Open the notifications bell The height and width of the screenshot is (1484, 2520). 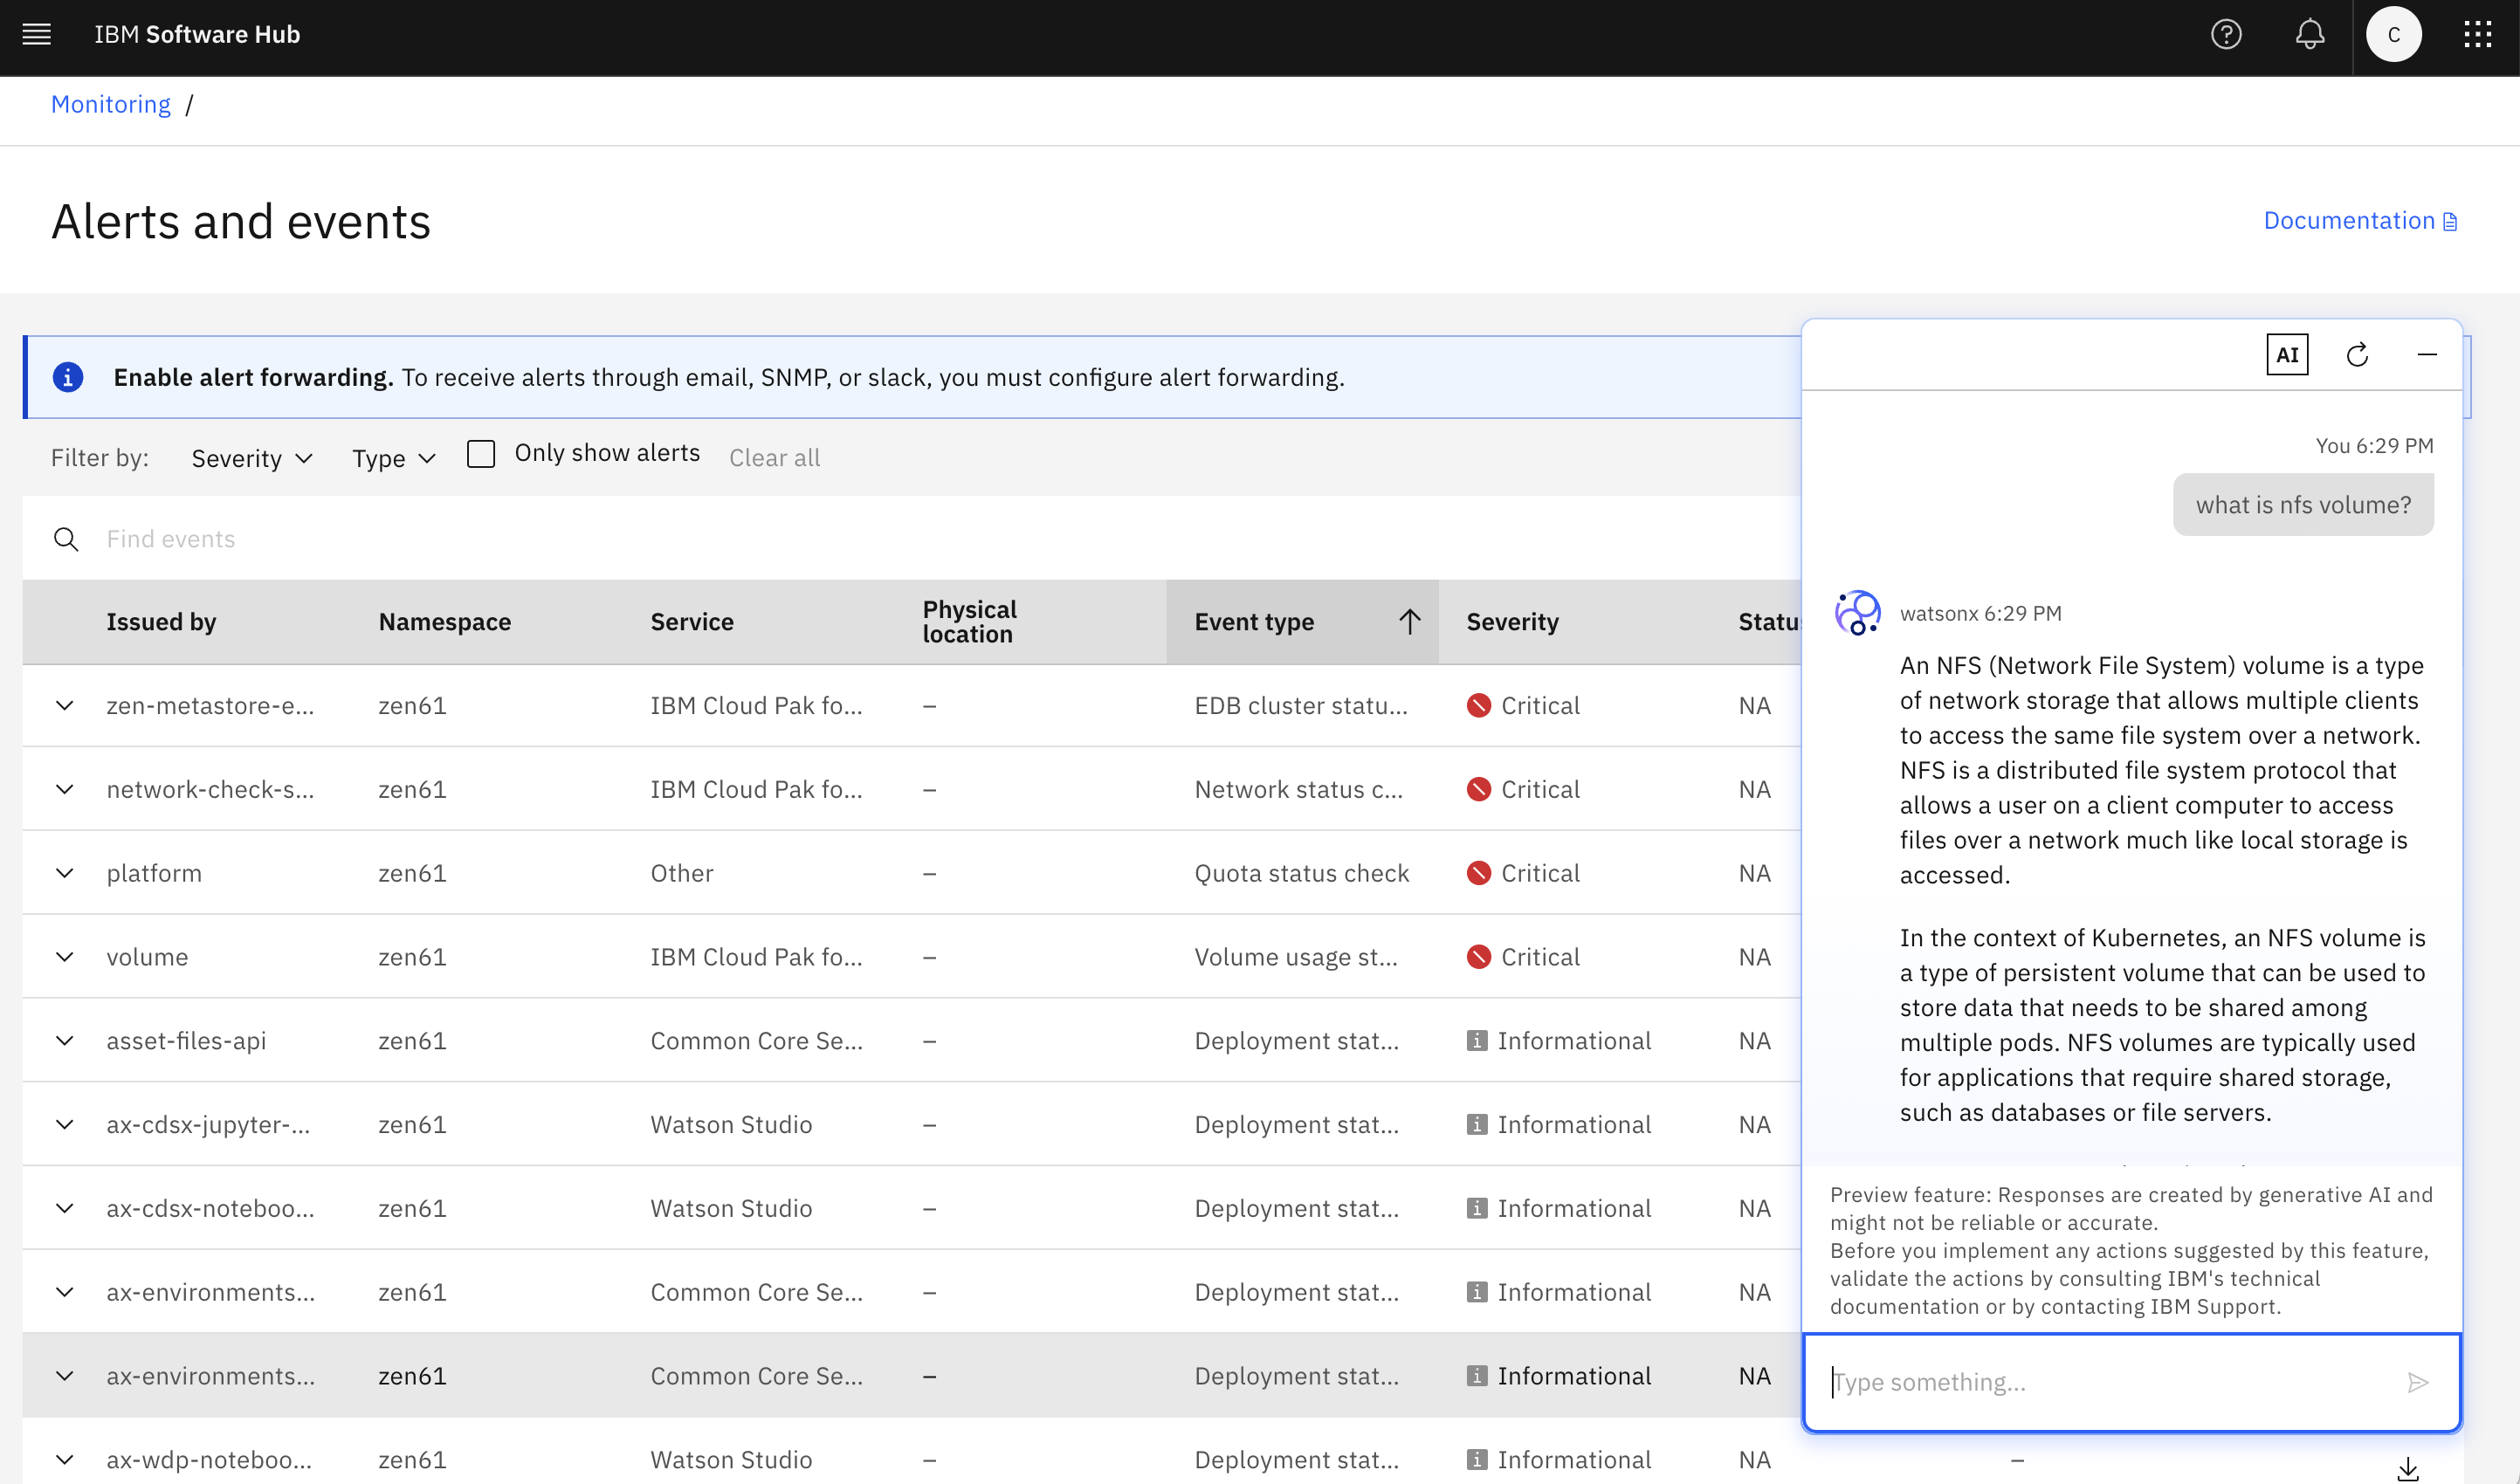(2310, 34)
